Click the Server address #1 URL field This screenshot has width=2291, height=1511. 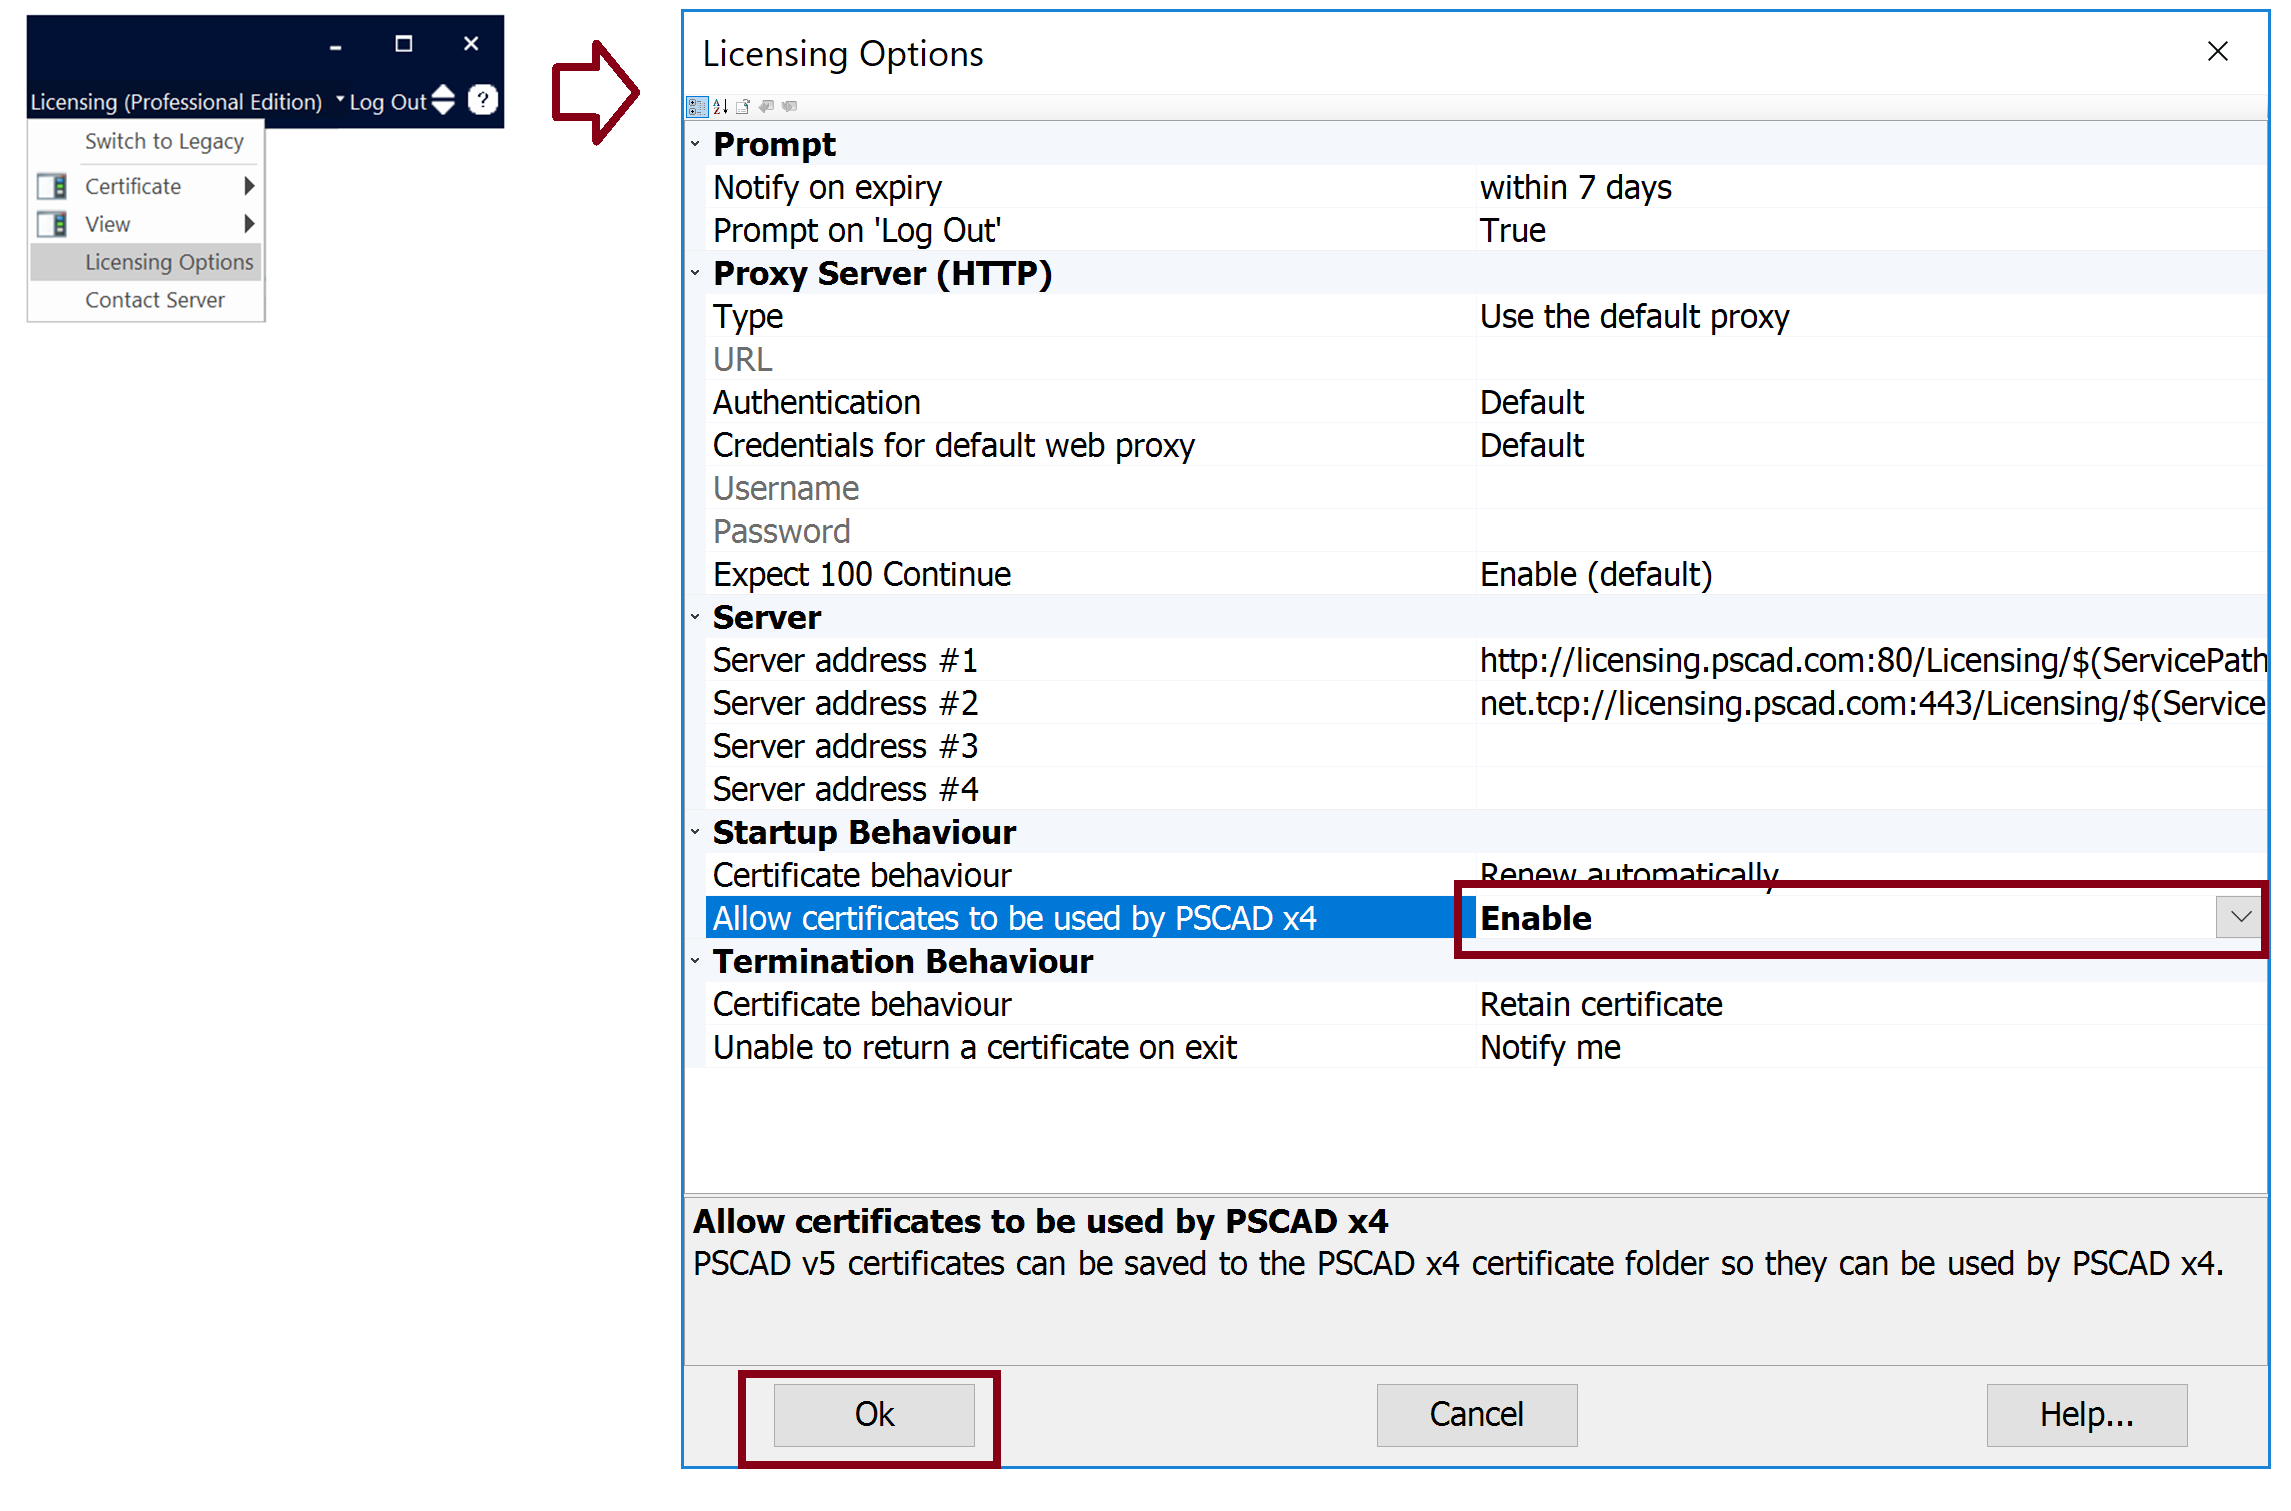point(1871,660)
